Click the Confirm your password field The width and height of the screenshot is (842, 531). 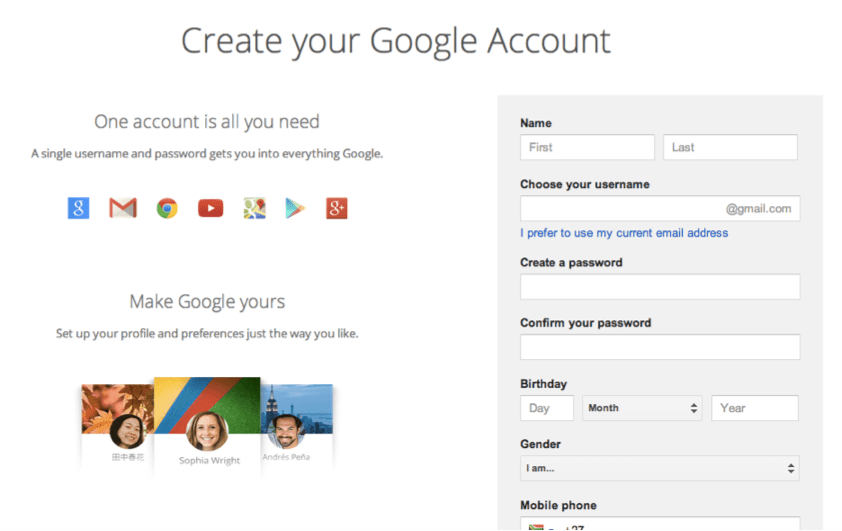coord(660,347)
